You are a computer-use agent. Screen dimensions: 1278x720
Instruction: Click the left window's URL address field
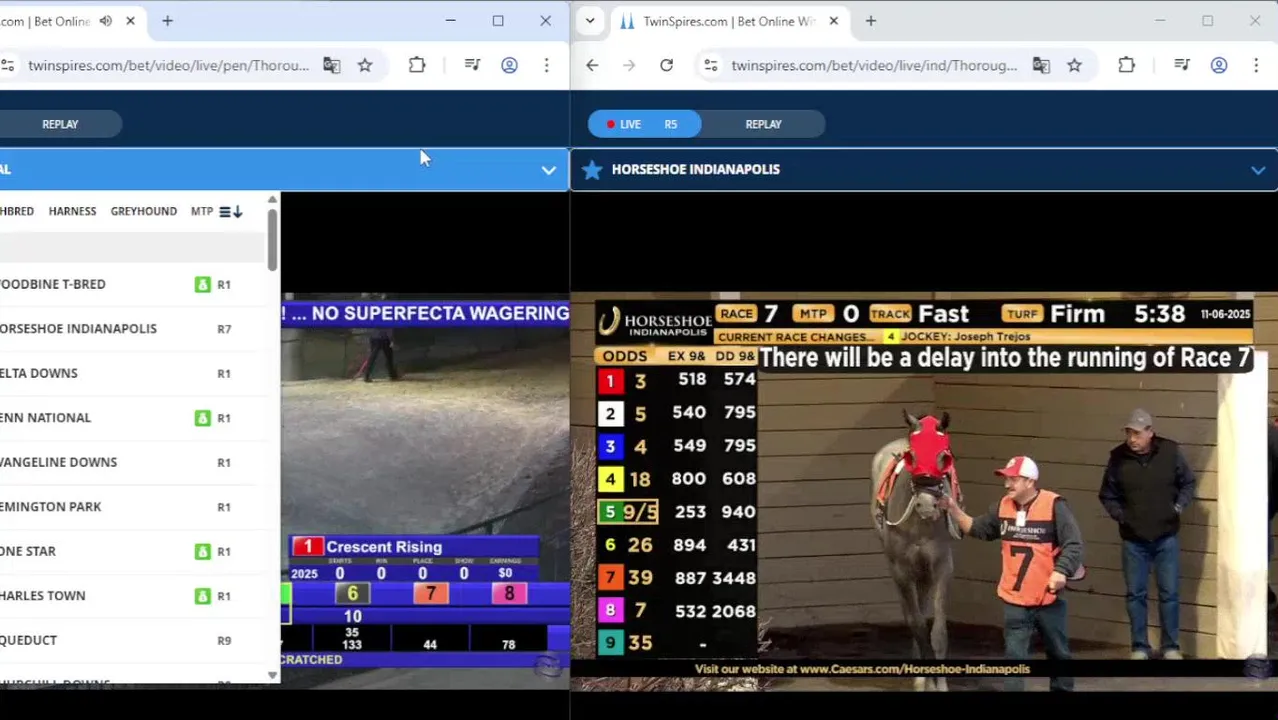click(169, 65)
